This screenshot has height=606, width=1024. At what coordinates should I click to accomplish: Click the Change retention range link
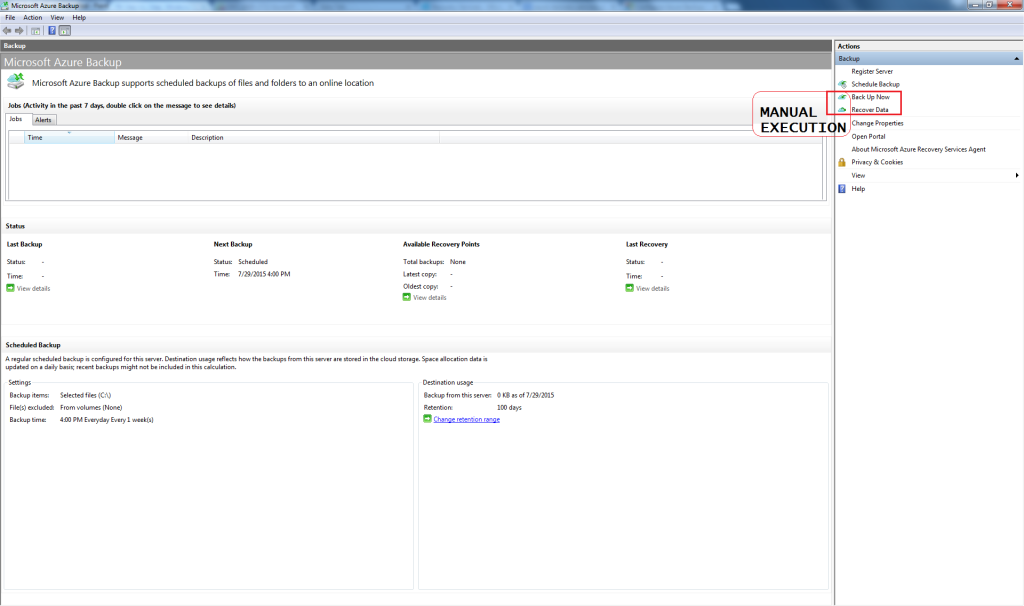[x=466, y=419]
